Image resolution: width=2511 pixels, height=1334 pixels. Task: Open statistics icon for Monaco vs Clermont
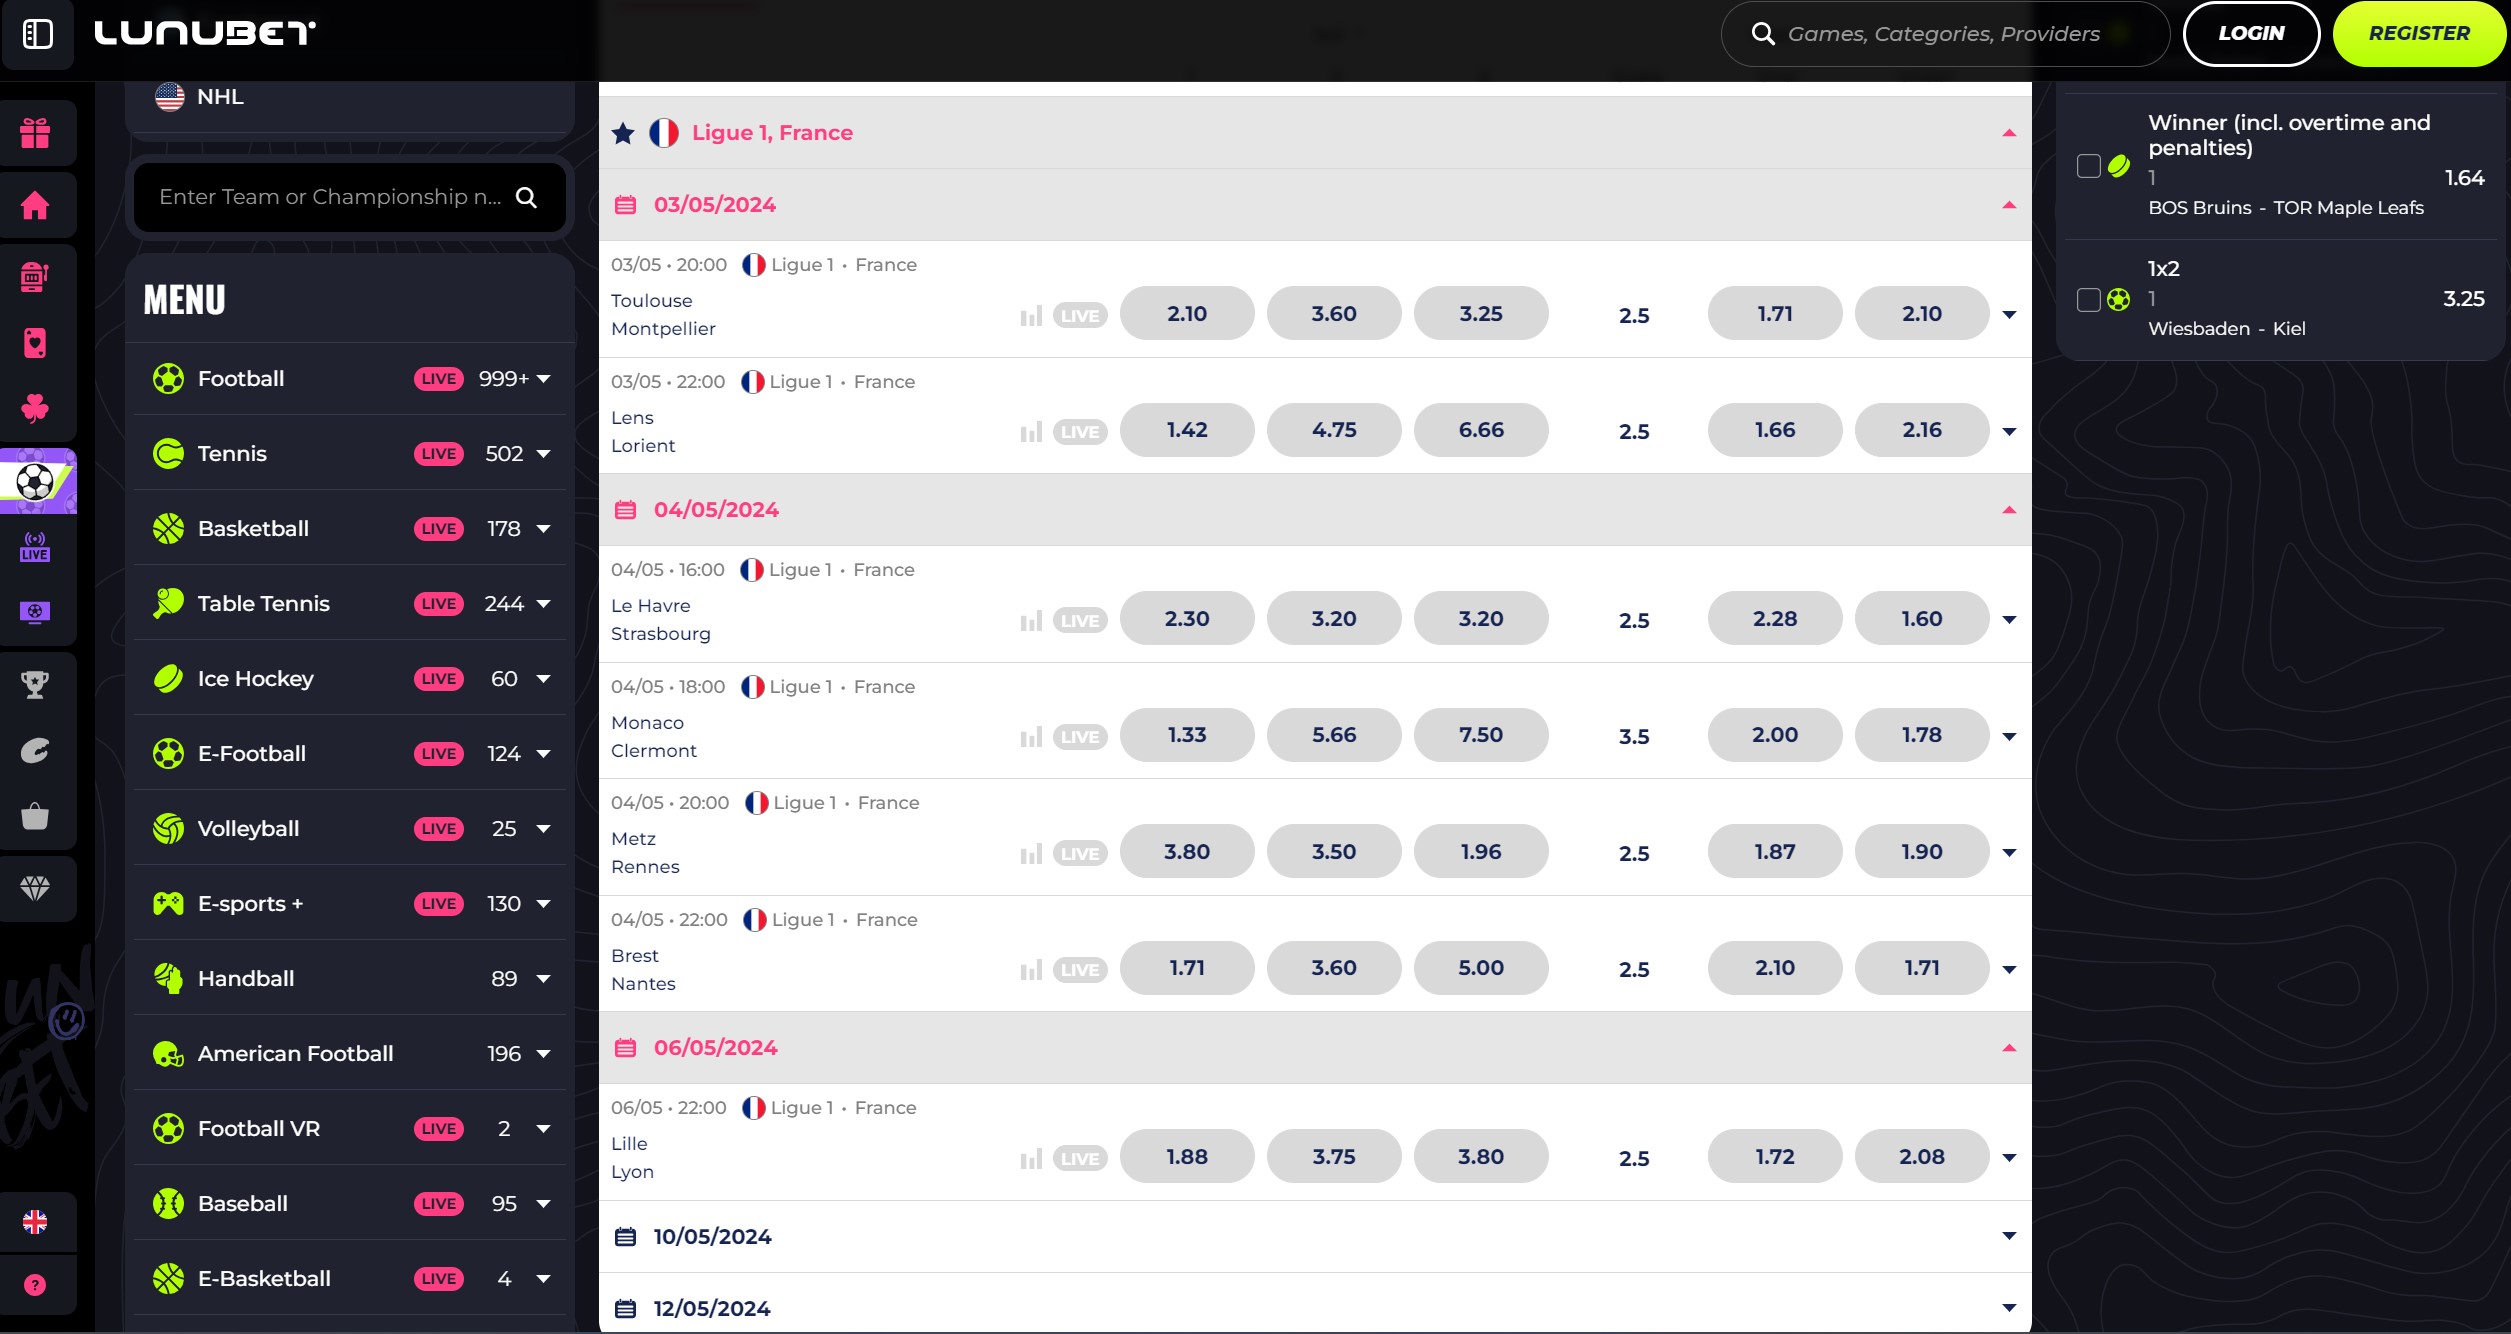pyautogui.click(x=1031, y=737)
